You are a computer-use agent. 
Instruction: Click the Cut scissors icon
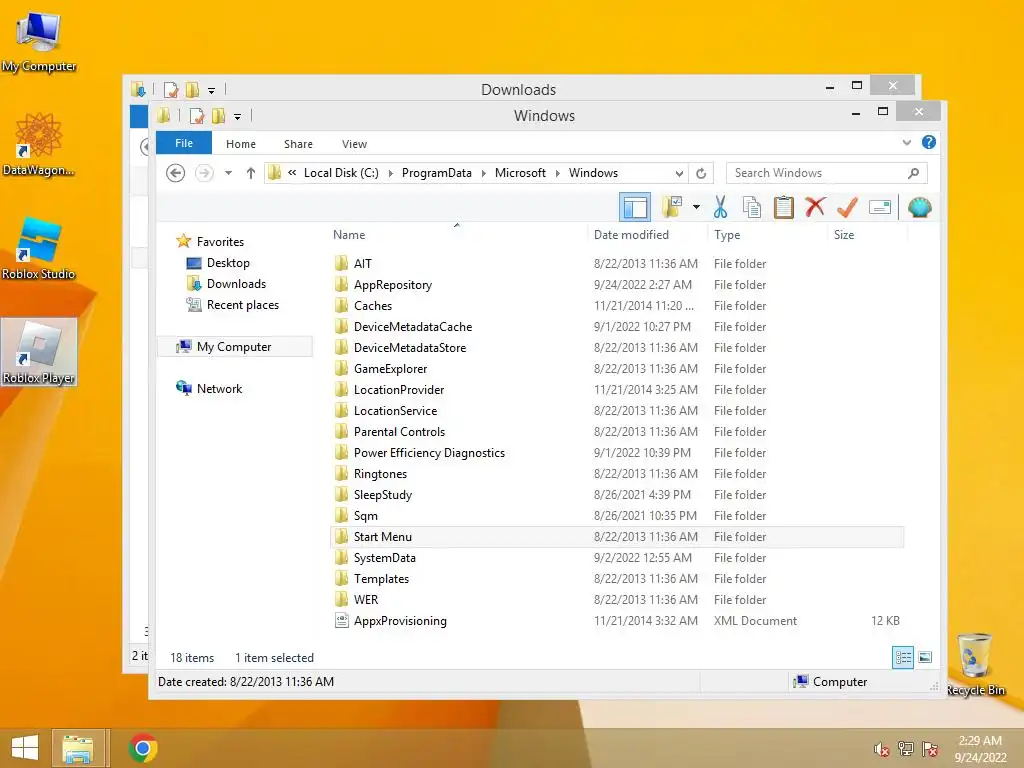pos(720,208)
